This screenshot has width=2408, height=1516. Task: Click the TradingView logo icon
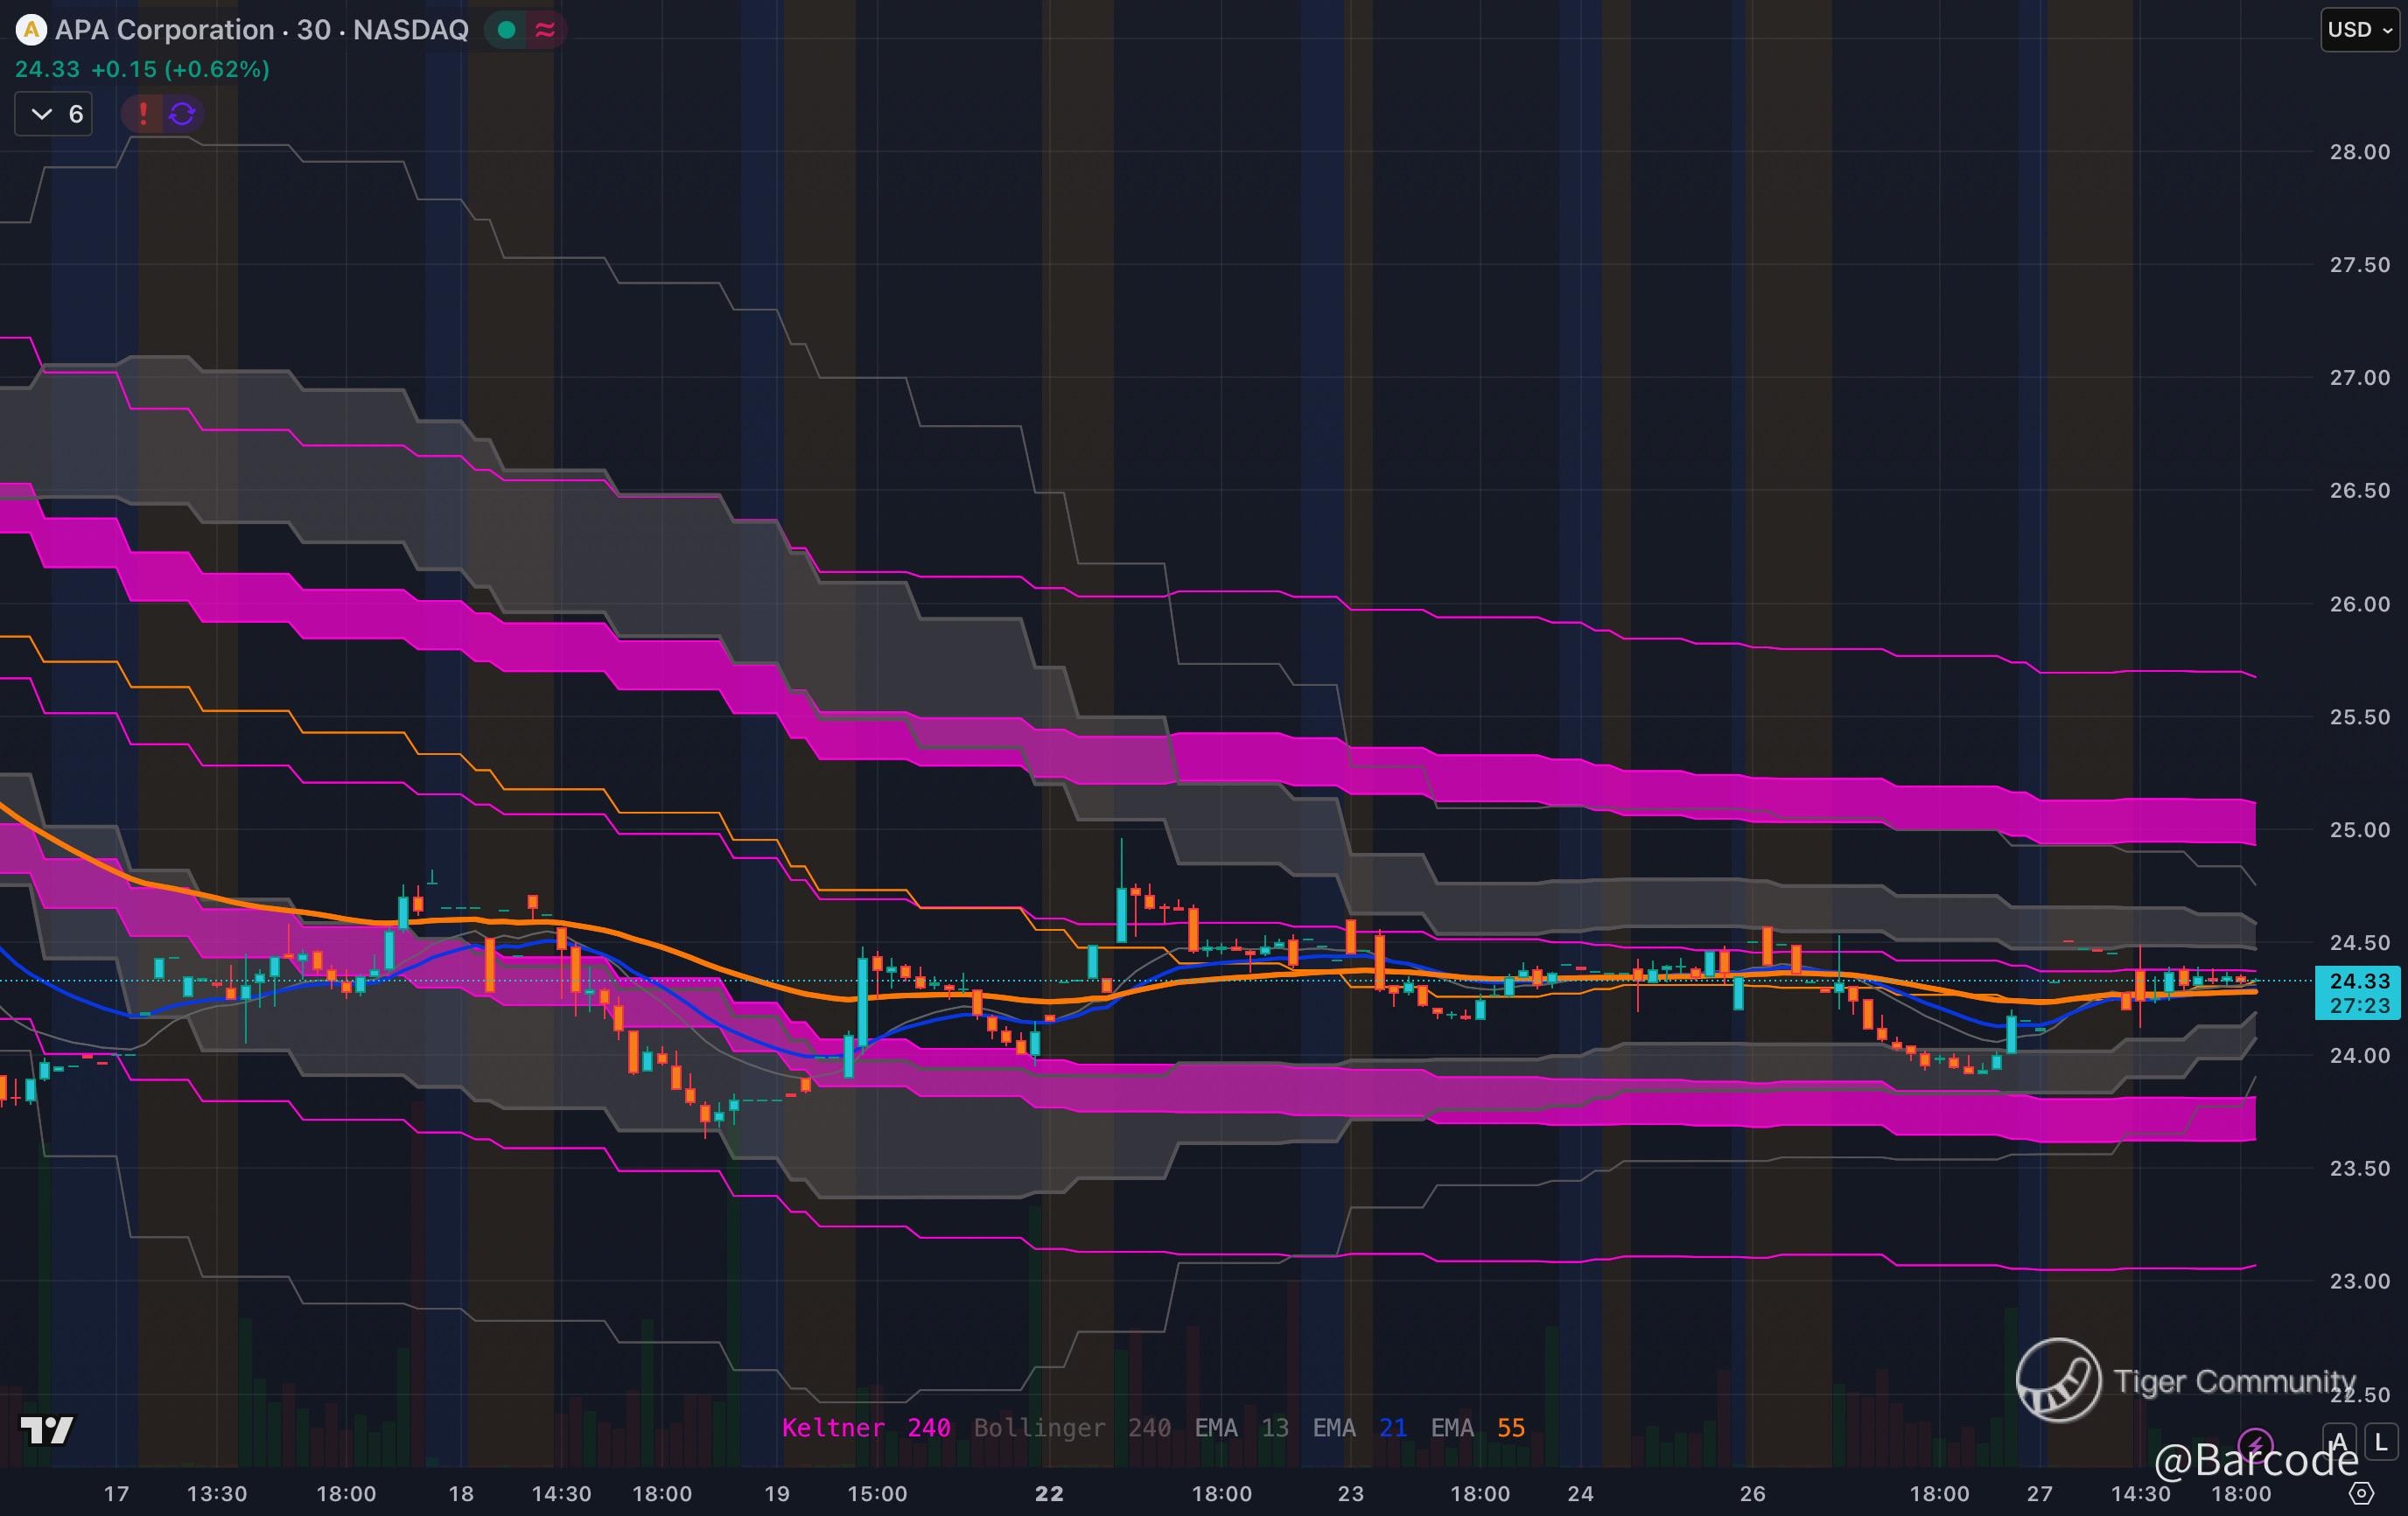(x=47, y=1430)
